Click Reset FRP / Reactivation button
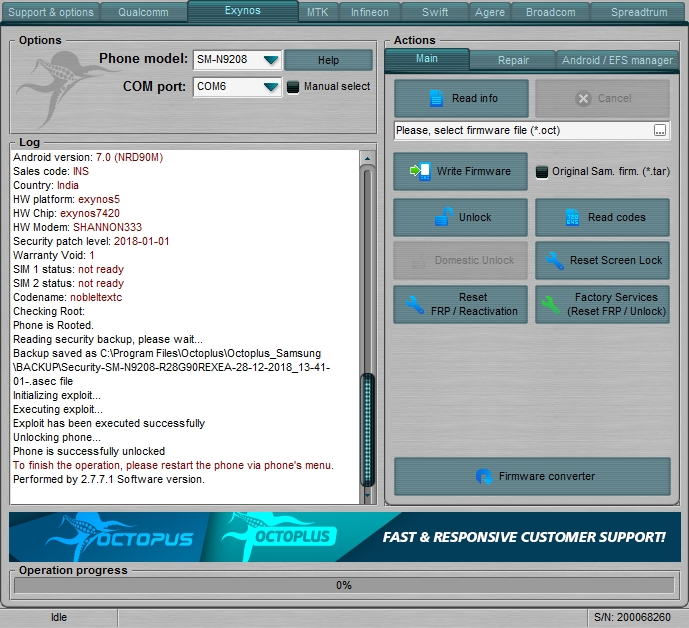 click(x=461, y=304)
